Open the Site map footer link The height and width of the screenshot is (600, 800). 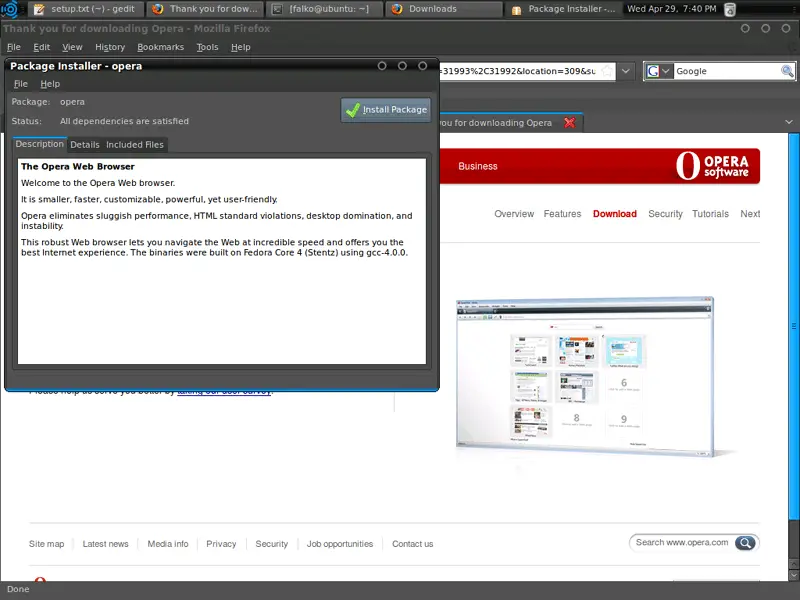[x=46, y=544]
